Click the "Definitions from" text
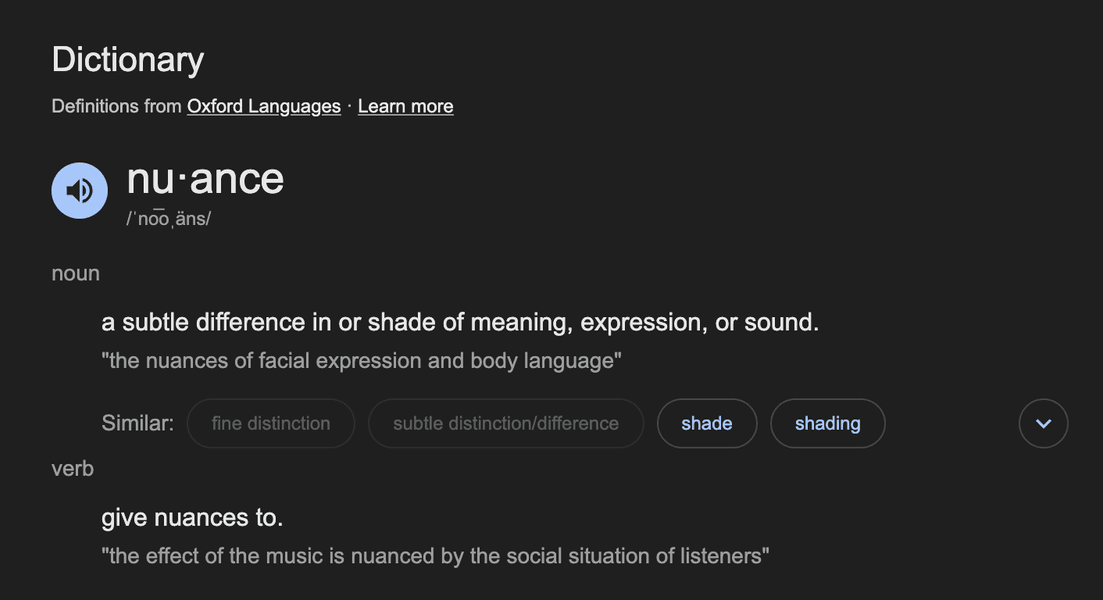 pos(117,106)
